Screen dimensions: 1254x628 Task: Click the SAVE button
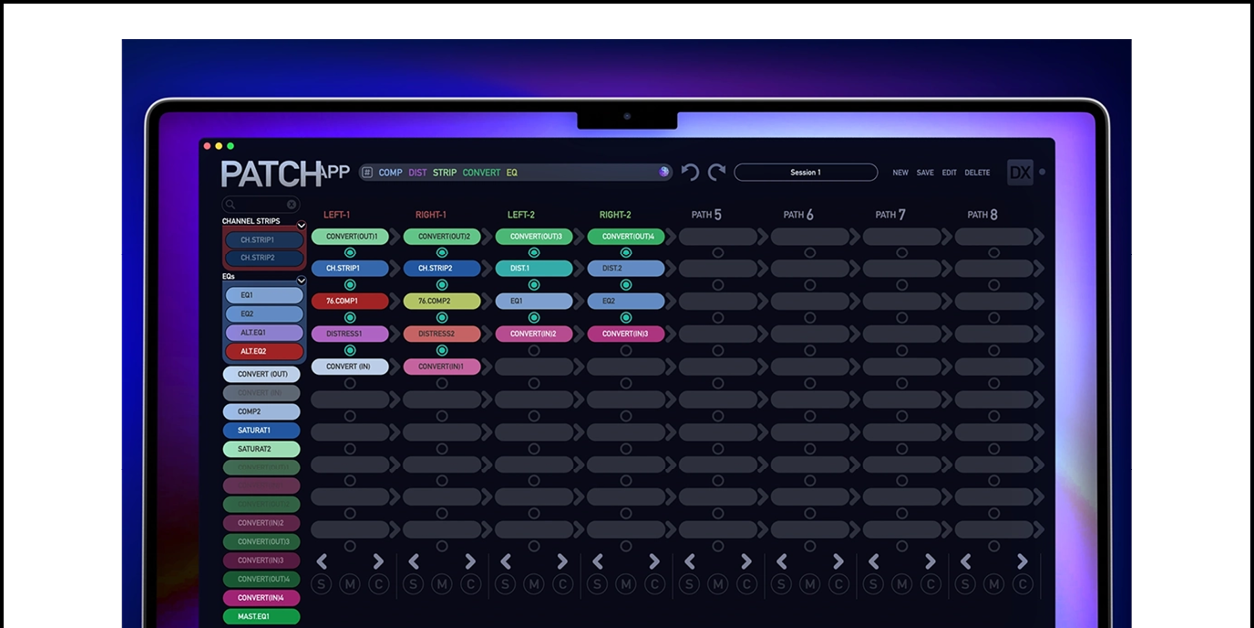pyautogui.click(x=925, y=173)
